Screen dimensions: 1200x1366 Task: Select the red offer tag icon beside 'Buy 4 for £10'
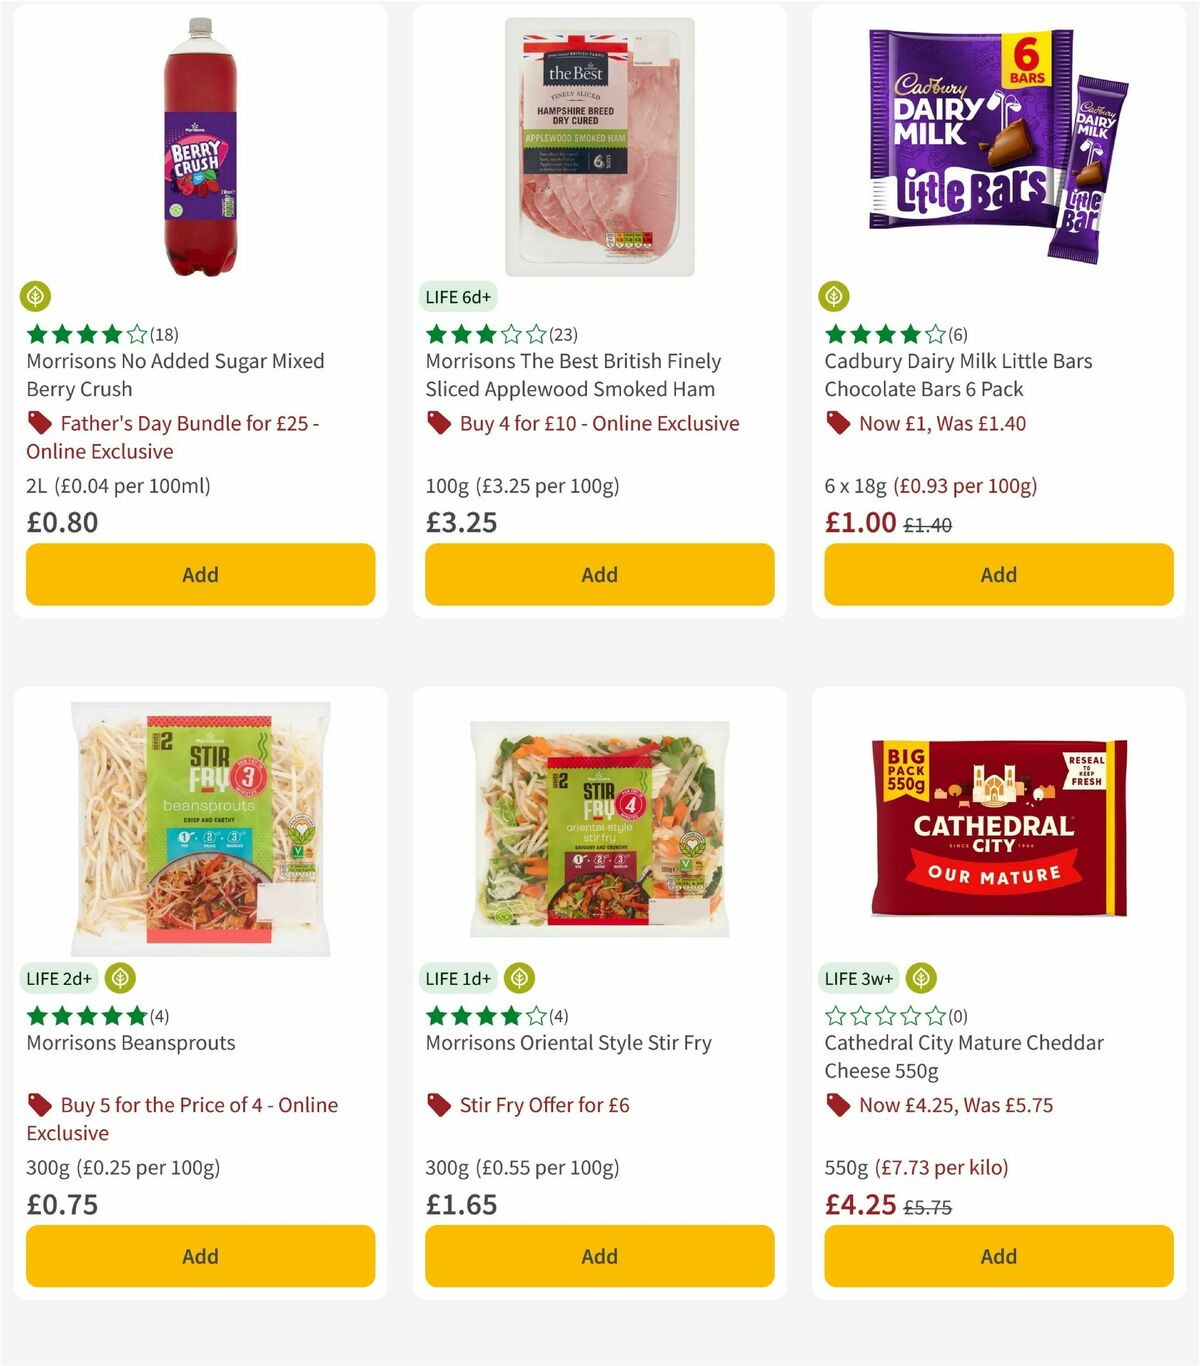[x=440, y=423]
